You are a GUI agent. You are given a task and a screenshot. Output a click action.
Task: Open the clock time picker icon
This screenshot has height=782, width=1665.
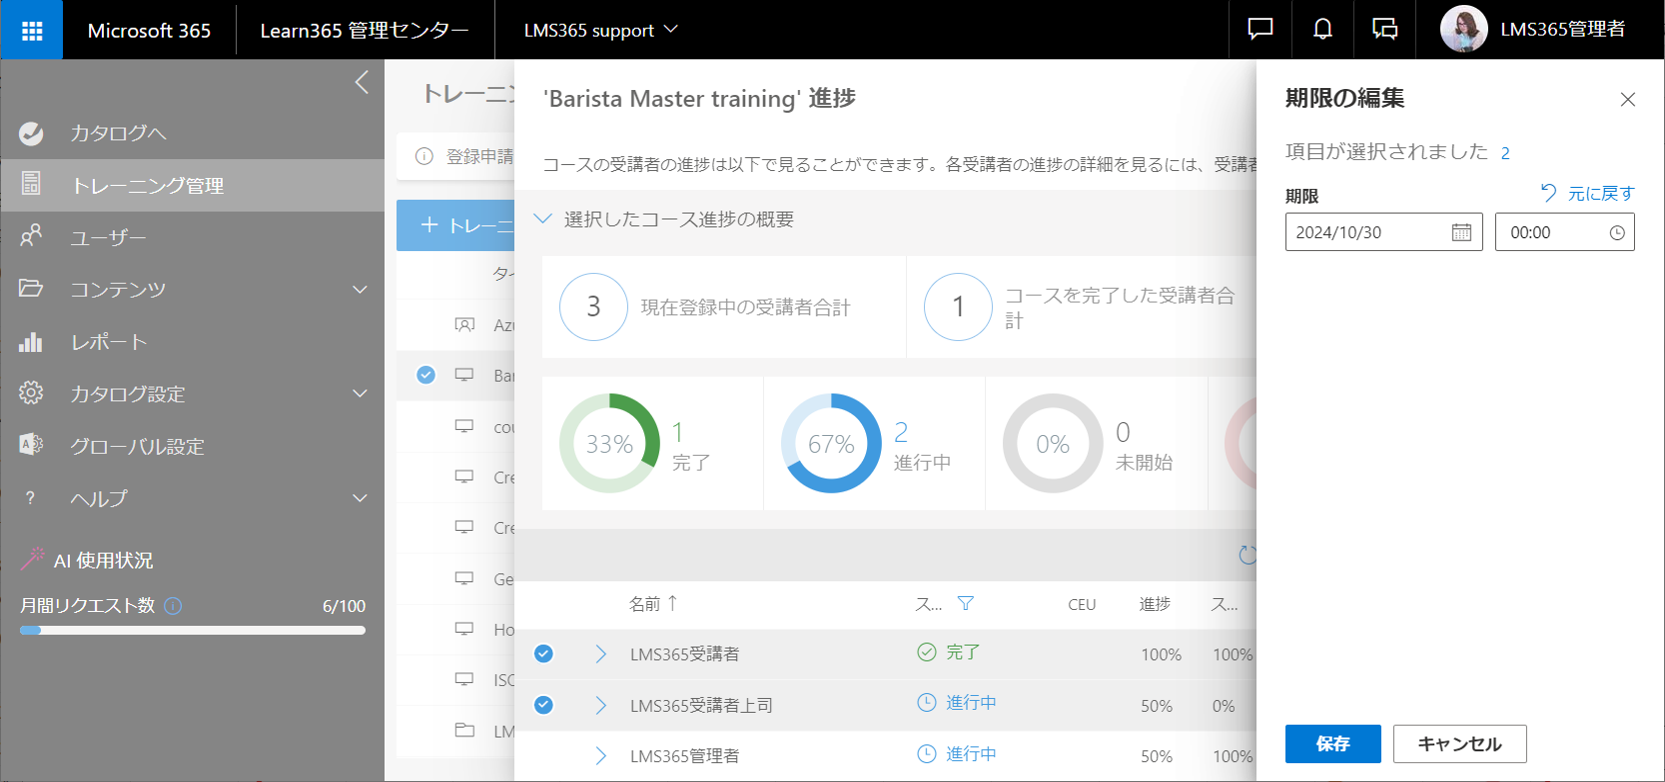pyautogui.click(x=1617, y=232)
